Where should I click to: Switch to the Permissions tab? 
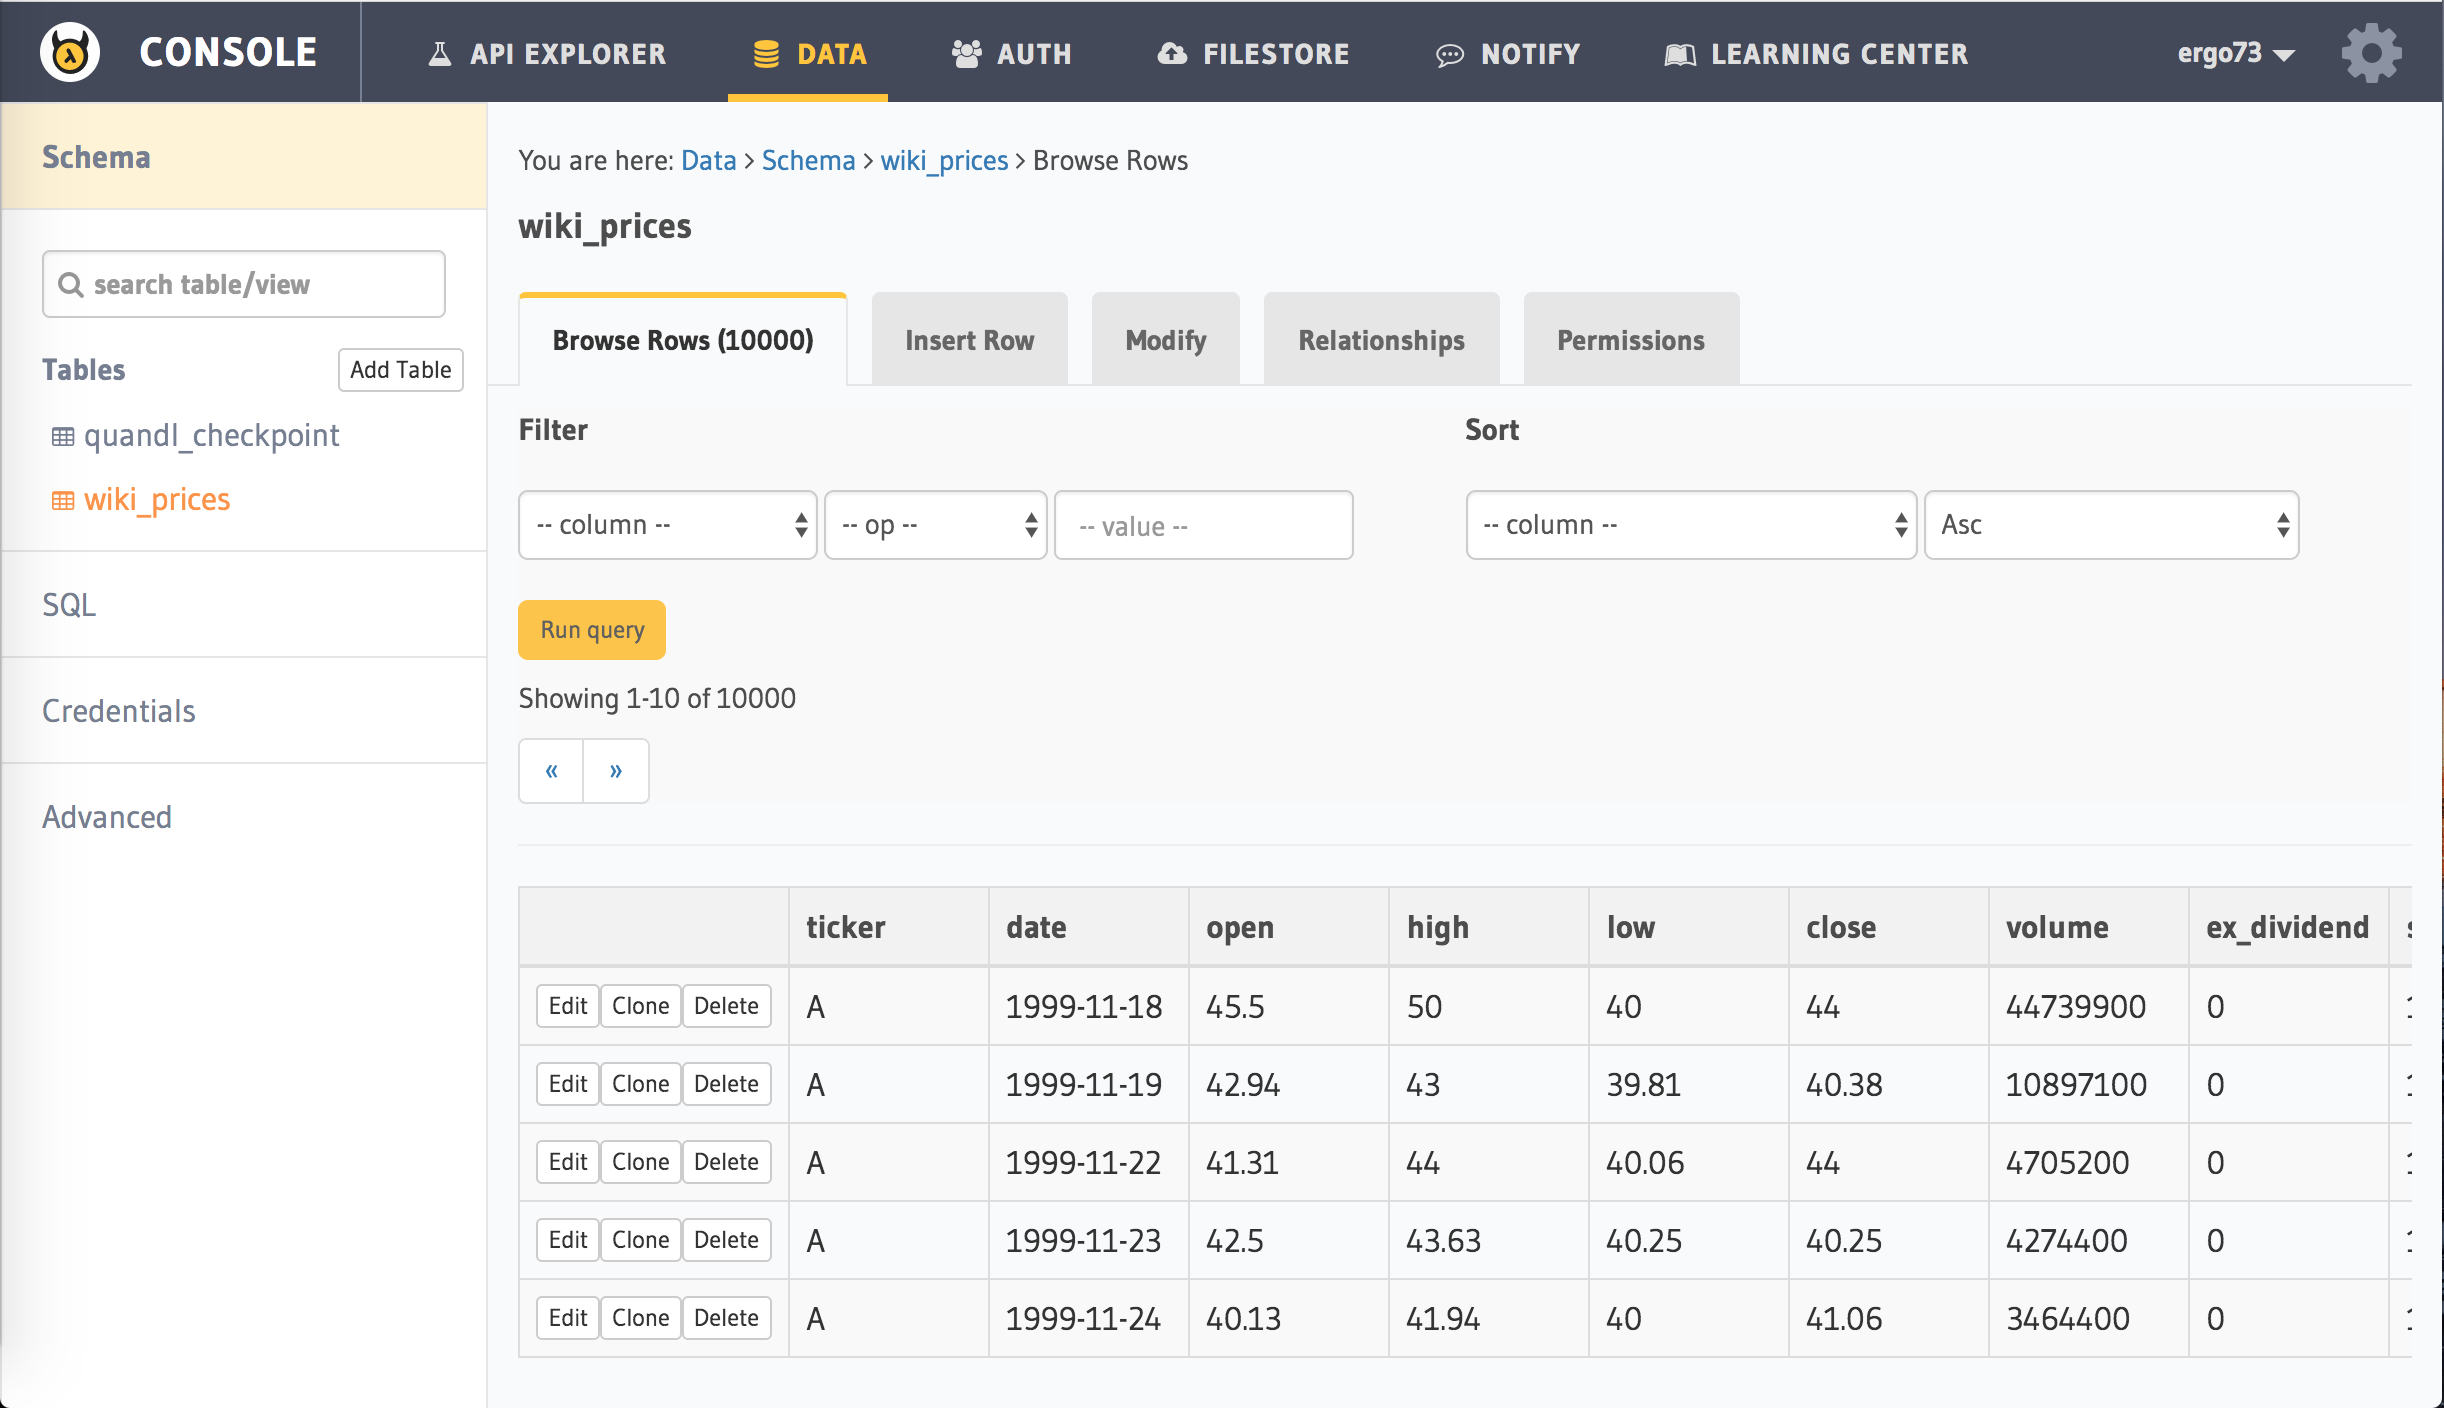click(x=1630, y=340)
